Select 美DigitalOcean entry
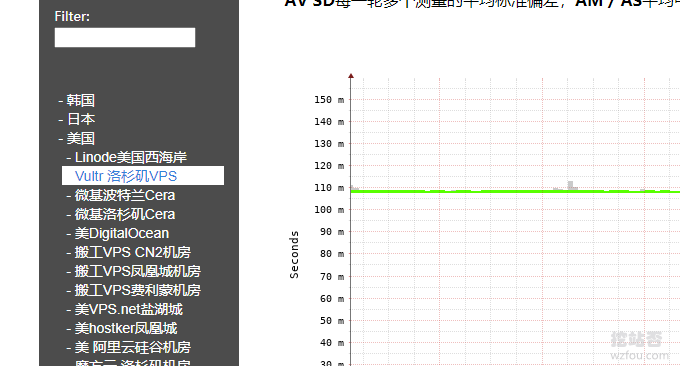The image size is (680, 366). (121, 233)
